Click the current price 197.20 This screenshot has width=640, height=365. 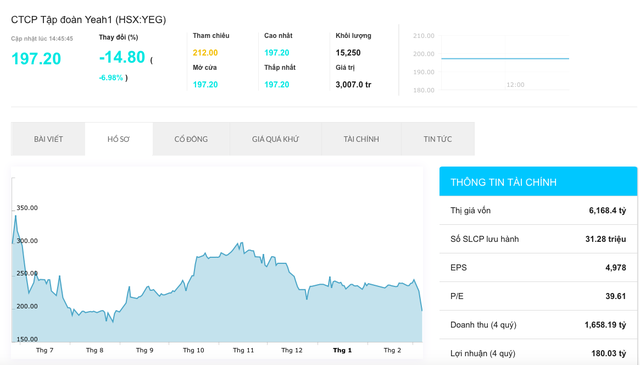click(36, 59)
